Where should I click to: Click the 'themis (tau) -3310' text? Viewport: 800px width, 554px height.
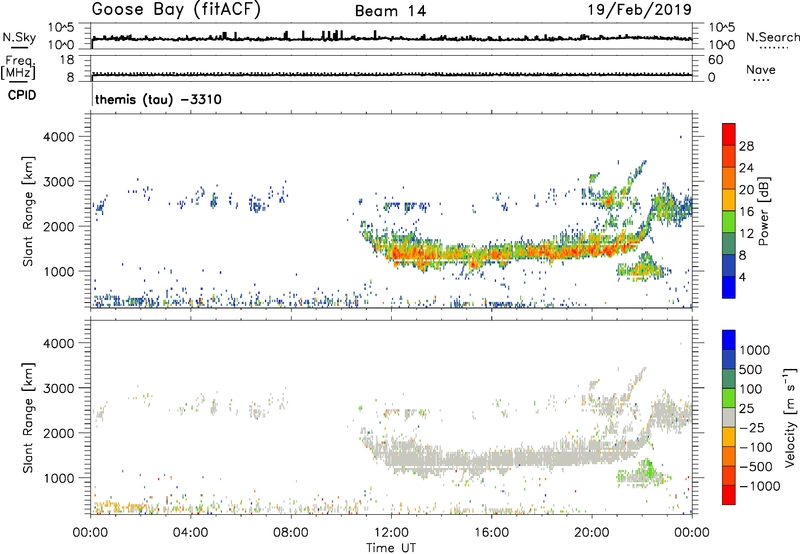(158, 99)
